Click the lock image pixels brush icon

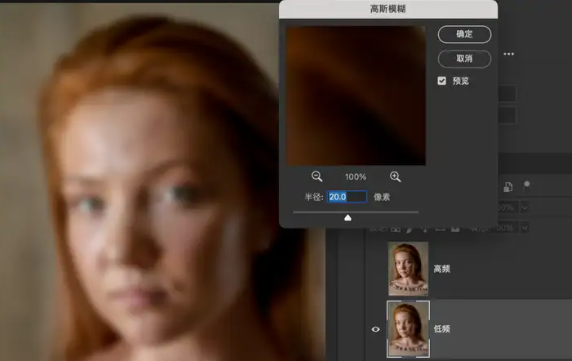click(x=410, y=229)
